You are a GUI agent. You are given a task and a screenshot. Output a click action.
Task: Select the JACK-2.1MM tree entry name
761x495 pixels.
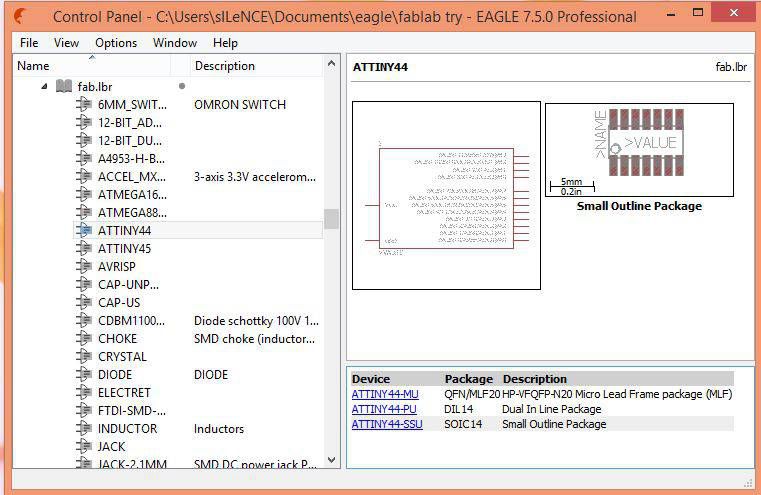[132, 464]
